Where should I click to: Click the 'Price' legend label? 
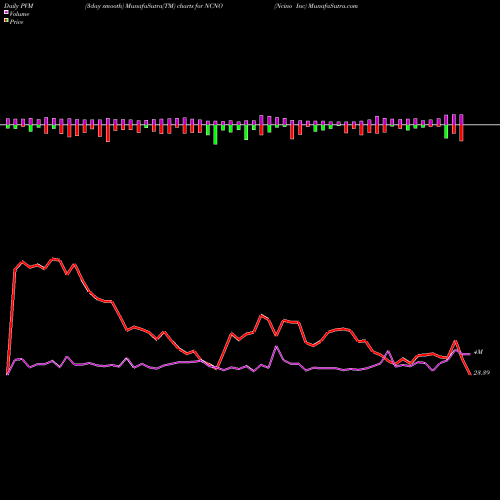tap(16, 22)
